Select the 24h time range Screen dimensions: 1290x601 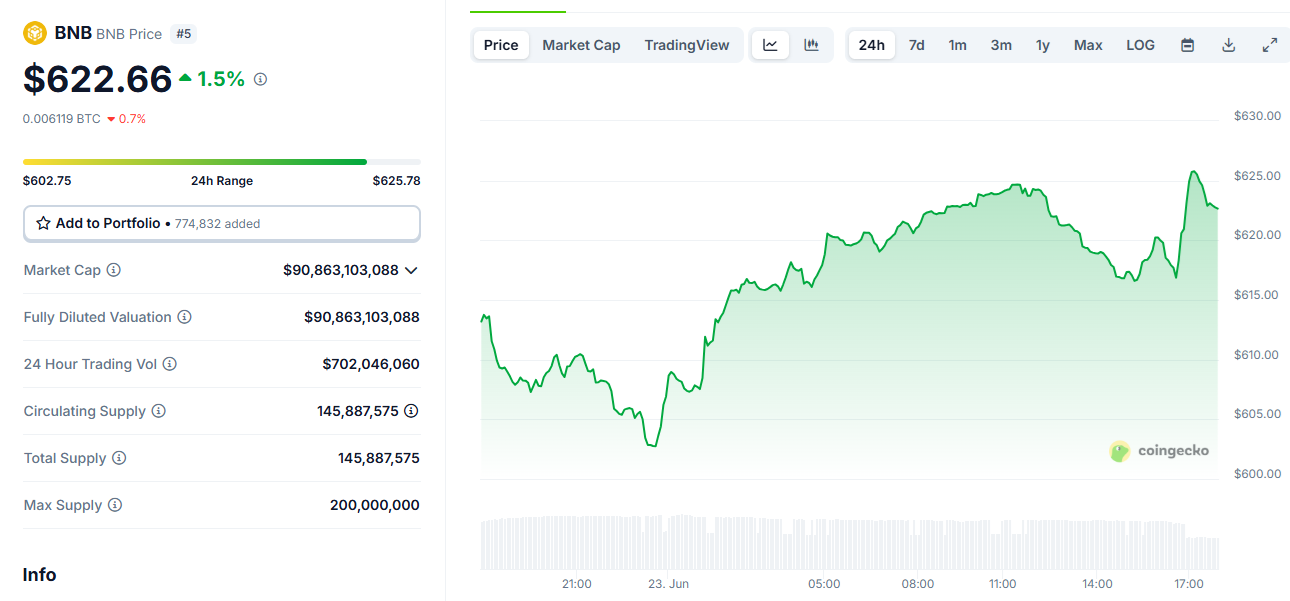pos(871,45)
